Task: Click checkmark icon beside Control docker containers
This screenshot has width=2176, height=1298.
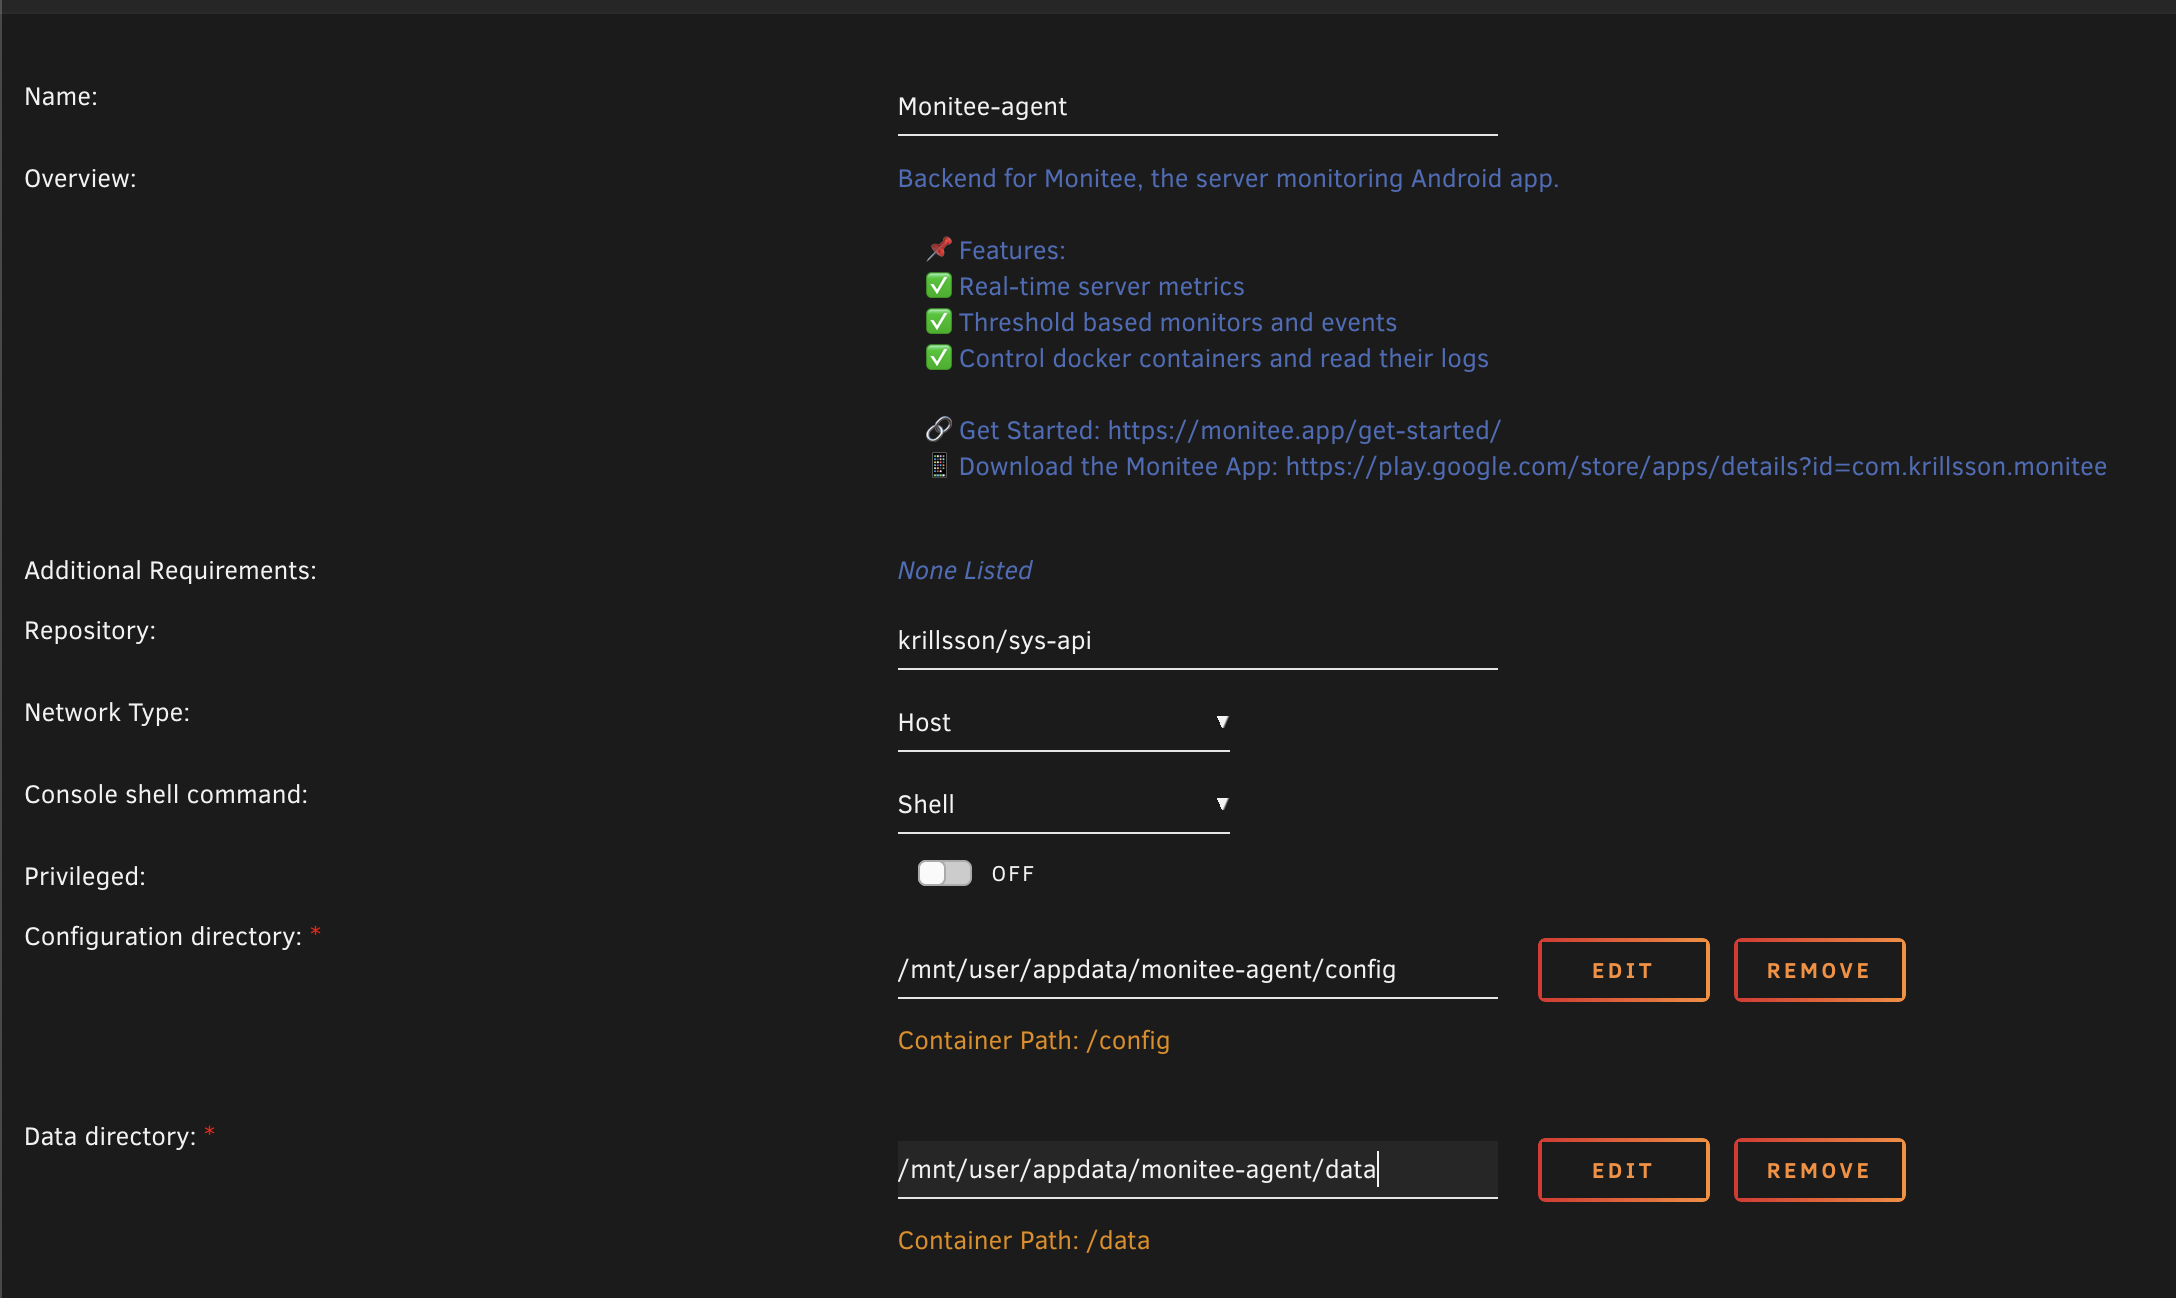Action: [938, 358]
